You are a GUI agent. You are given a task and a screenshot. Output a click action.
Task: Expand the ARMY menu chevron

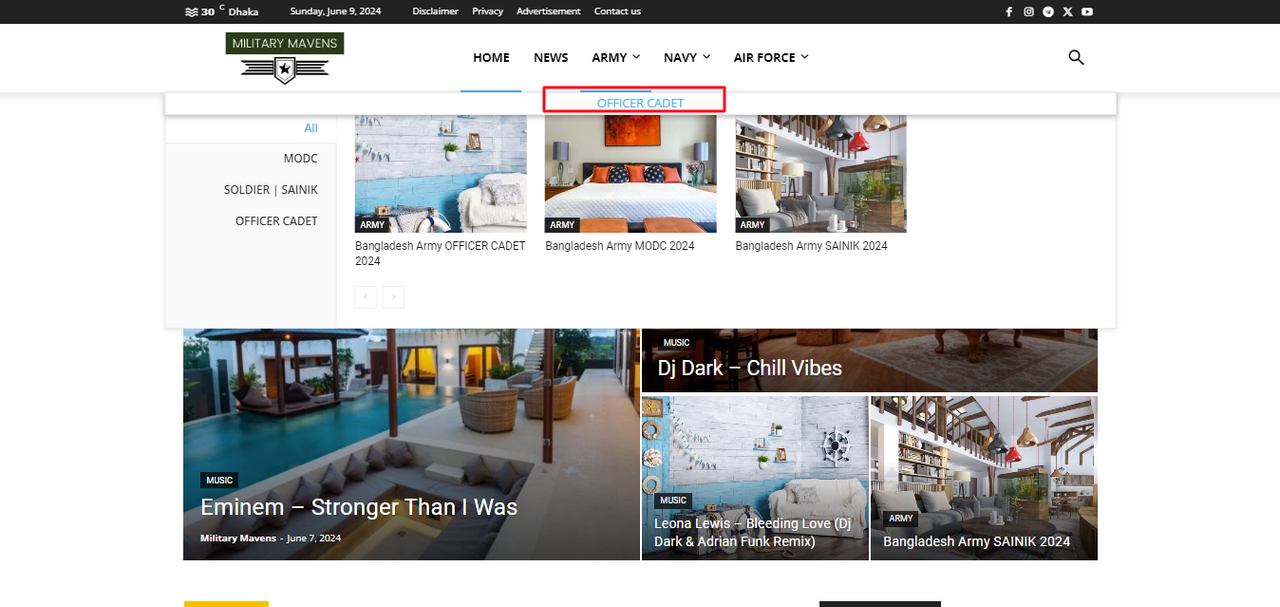pyautogui.click(x=636, y=58)
